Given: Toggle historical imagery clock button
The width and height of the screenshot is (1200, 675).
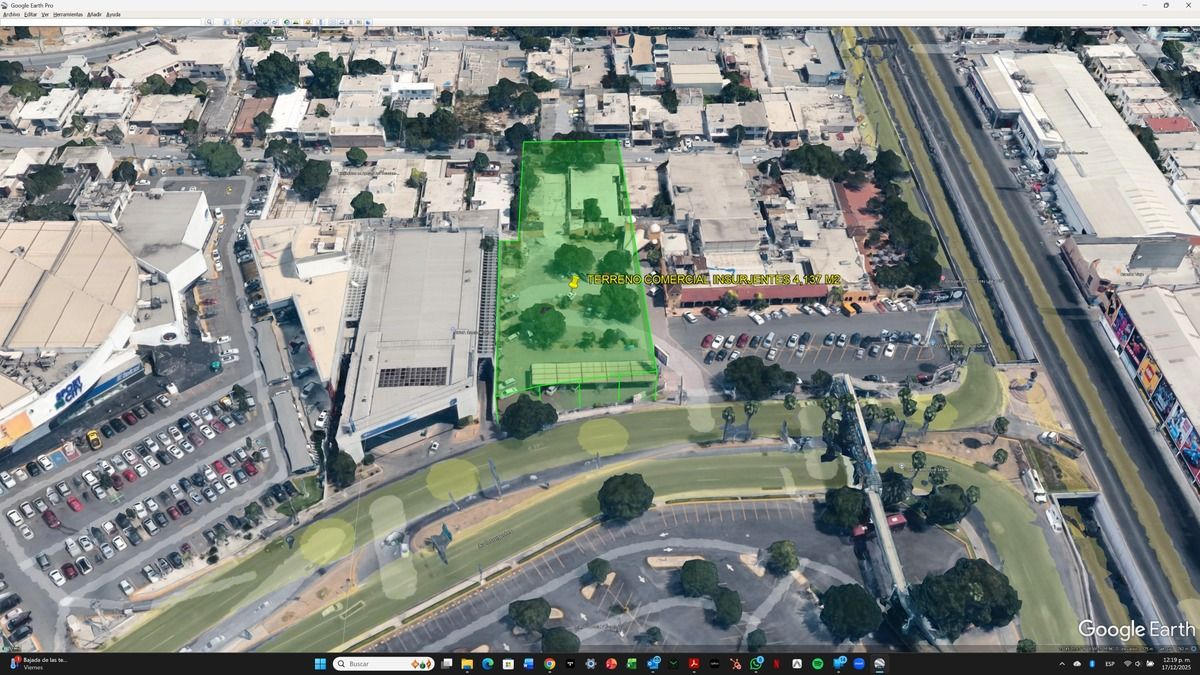Looking at the screenshot, I should click(x=287, y=22).
